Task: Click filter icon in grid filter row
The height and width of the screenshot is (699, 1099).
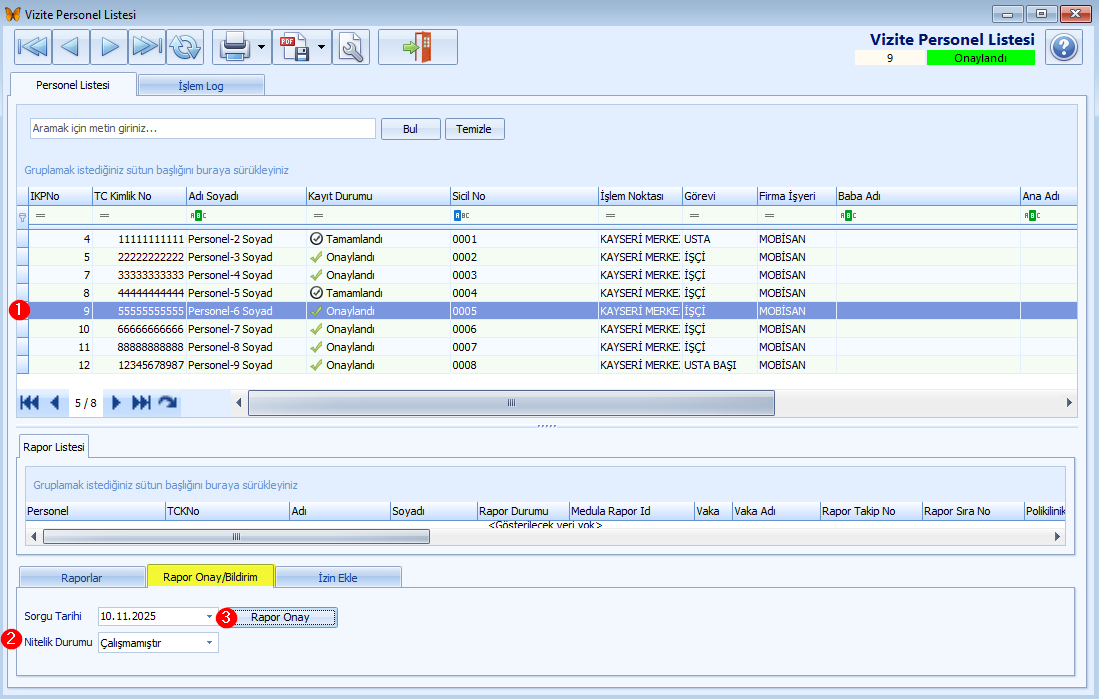Action: click(x=23, y=216)
